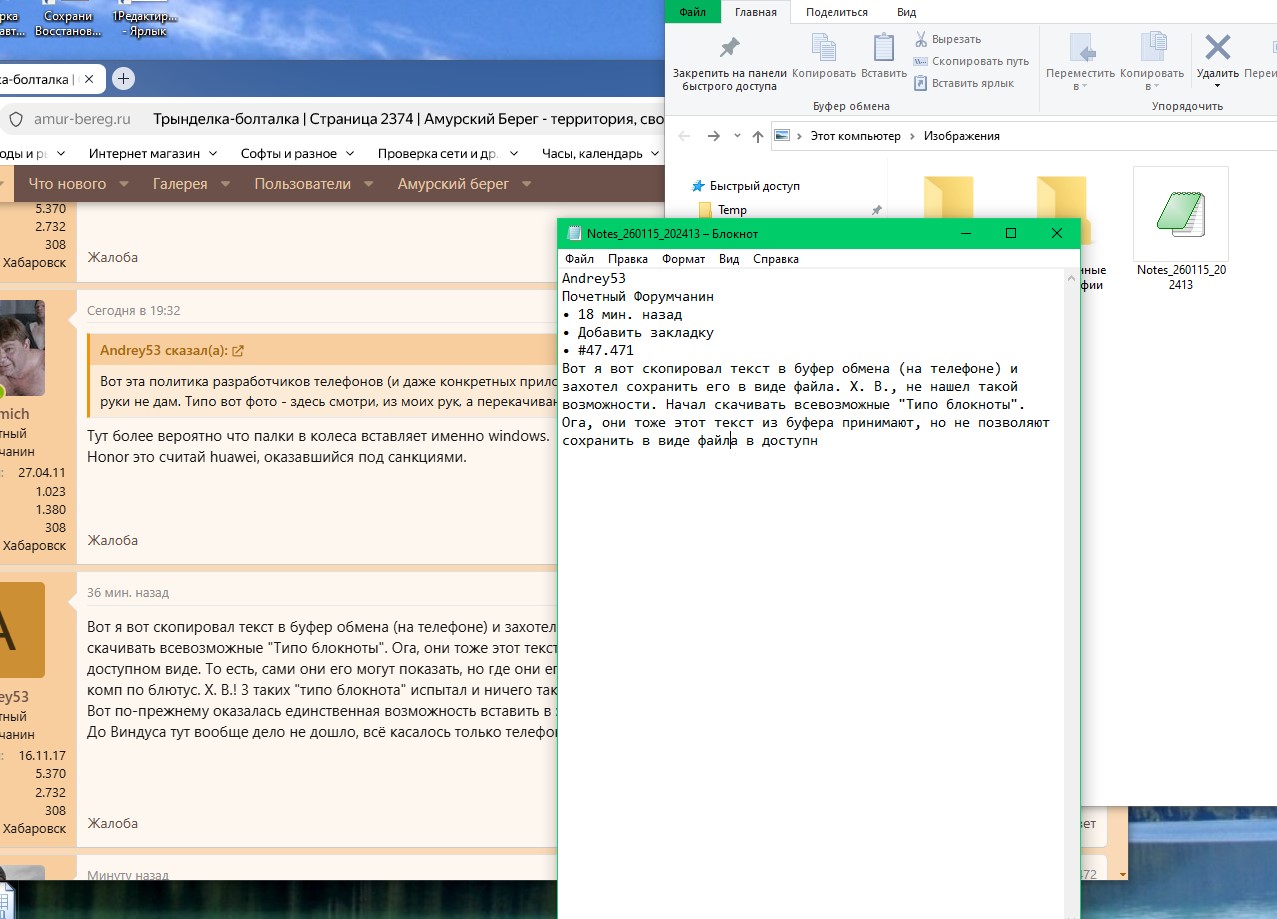Image resolution: width=1277 pixels, height=919 pixels.
Task: Click Pin to Quick Access icon
Action: [x=729, y=48]
